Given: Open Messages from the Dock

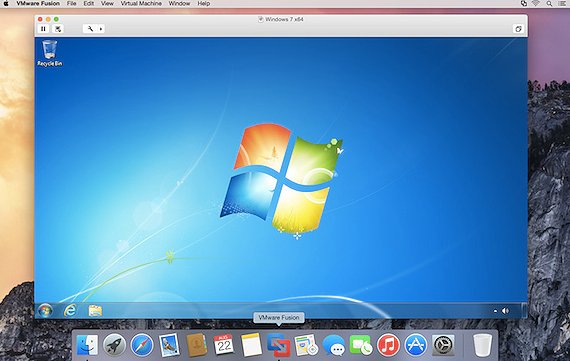Looking at the screenshot, I should 334,345.
